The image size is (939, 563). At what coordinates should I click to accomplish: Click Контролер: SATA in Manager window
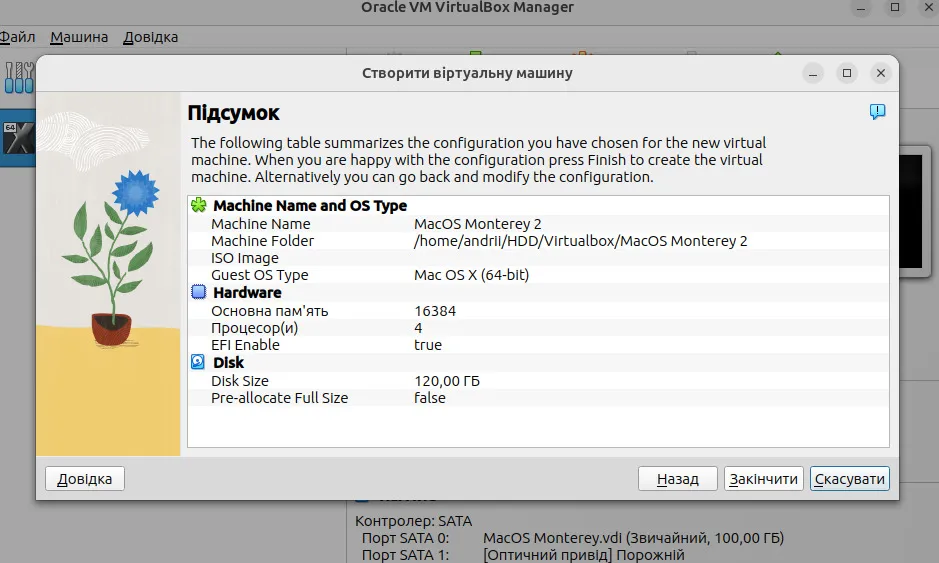pyautogui.click(x=413, y=521)
